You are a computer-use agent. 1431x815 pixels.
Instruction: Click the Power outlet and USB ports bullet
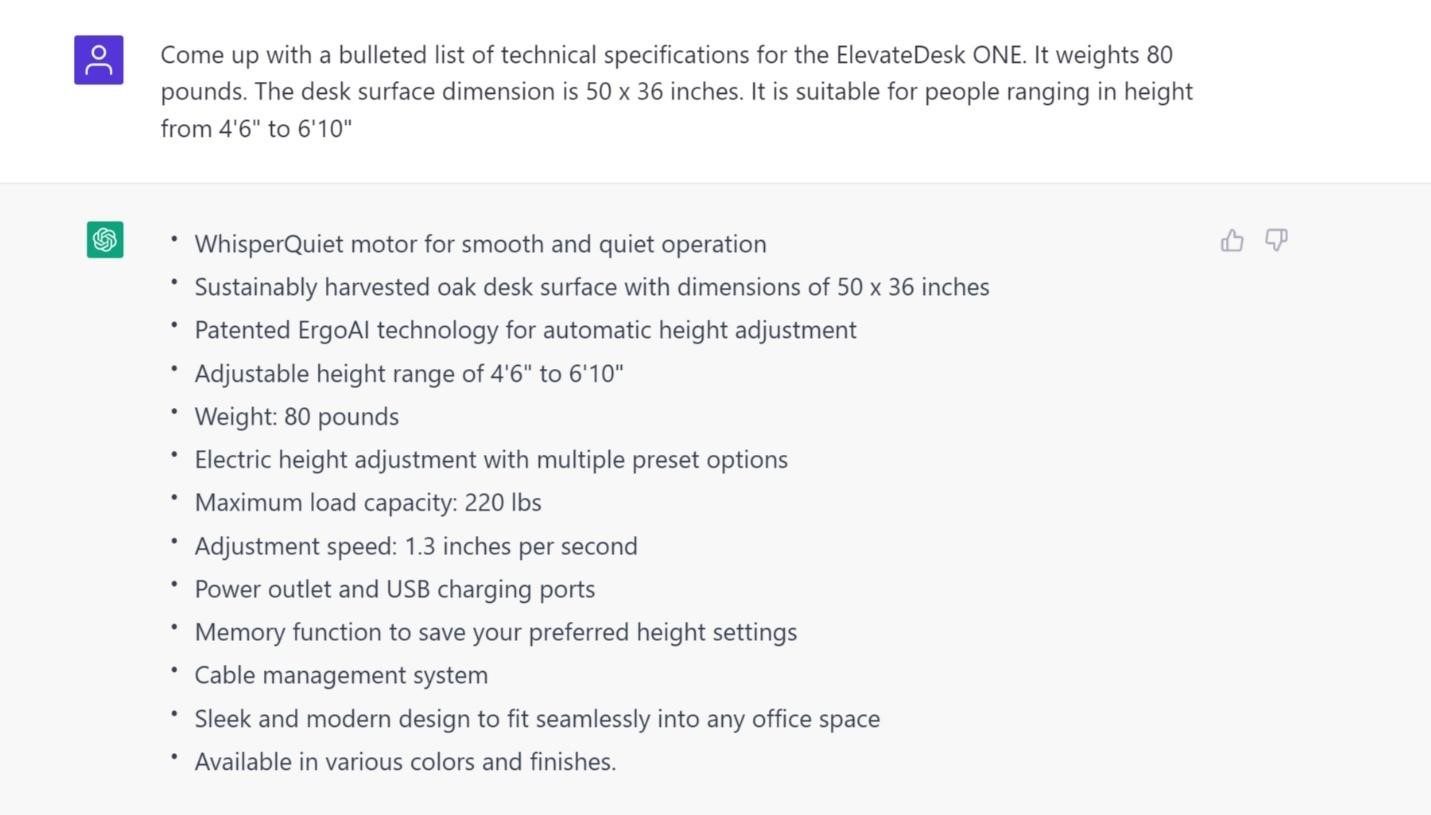(394, 589)
